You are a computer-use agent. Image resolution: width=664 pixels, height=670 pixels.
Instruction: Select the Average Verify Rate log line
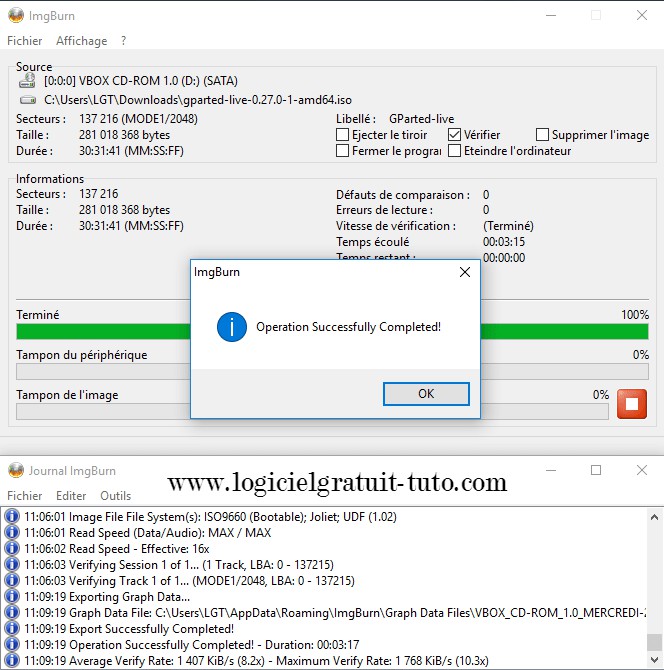(256, 661)
